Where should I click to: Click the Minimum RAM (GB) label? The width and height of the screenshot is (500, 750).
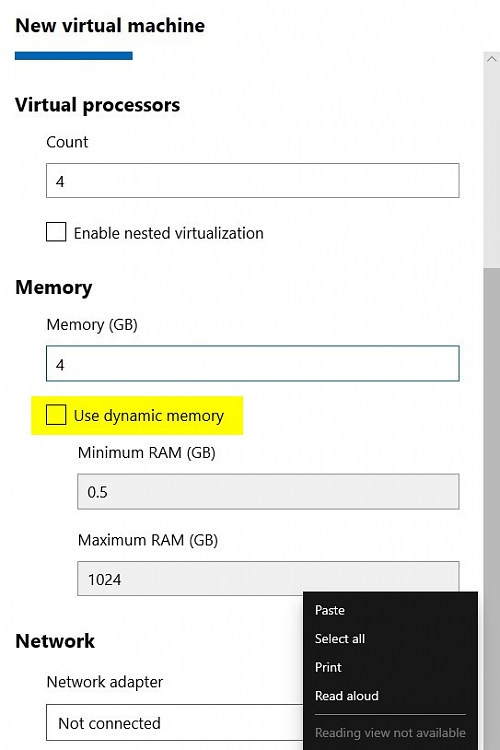146,452
